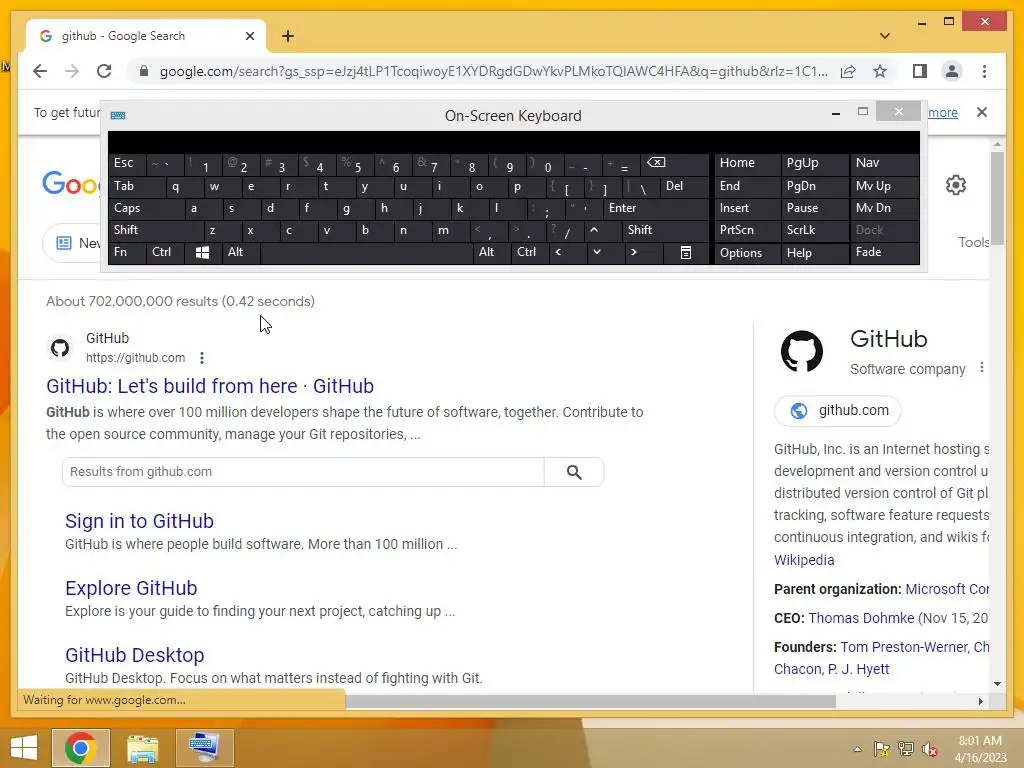The height and width of the screenshot is (768, 1024).
Task: Open On-Screen Keyboard taskbar icon
Action: point(204,748)
